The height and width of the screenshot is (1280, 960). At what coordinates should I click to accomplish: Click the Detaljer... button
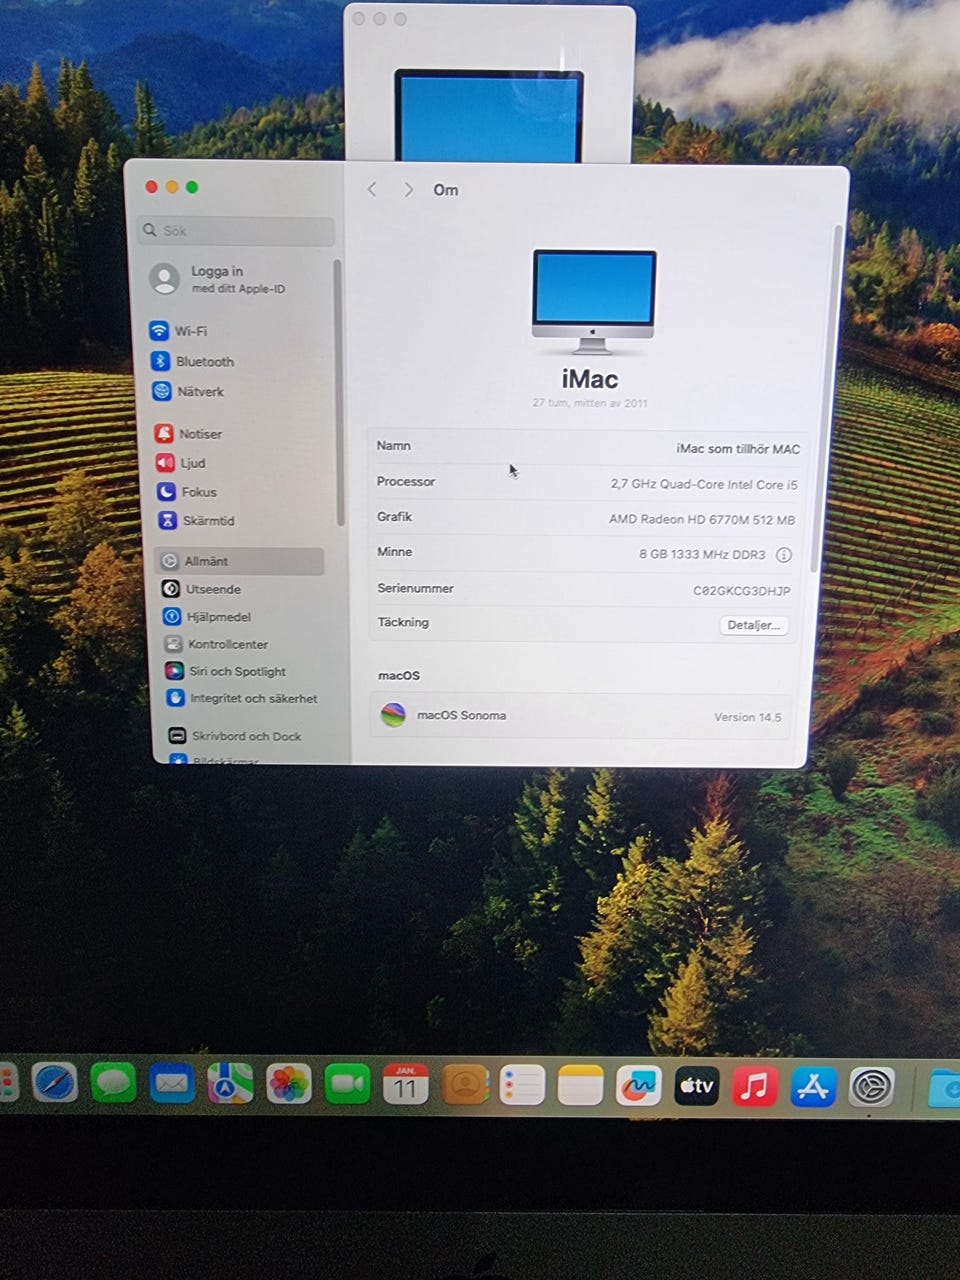click(x=754, y=625)
